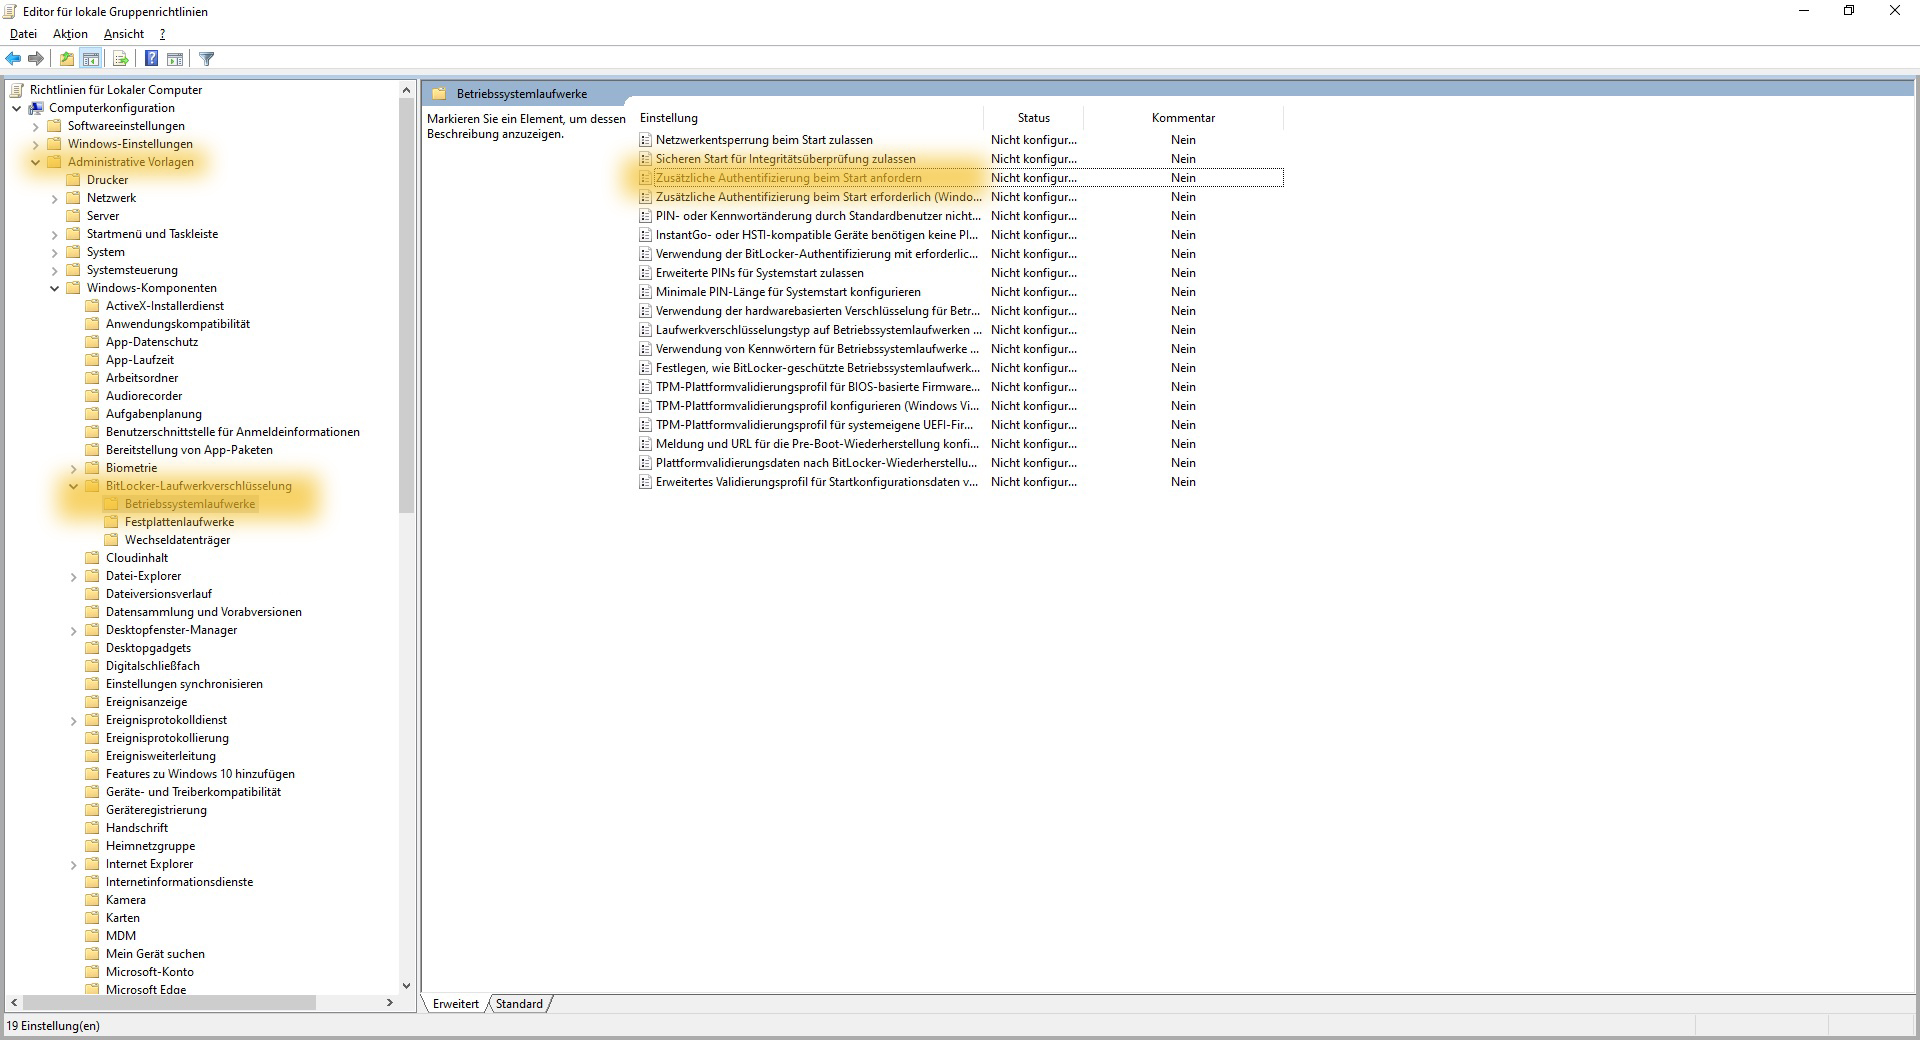Click the gray Forward arrow in toolbar
Viewport: 1920px width, 1040px height.
point(36,59)
